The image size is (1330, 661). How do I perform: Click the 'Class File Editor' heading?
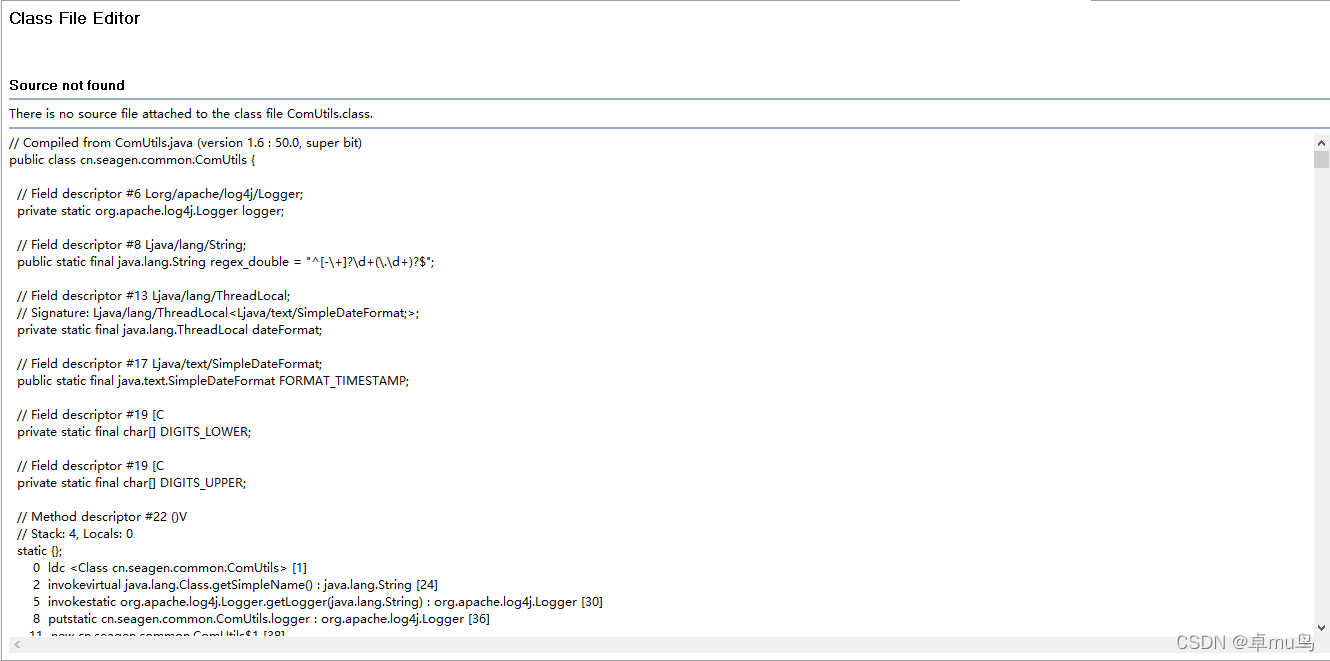pos(75,18)
